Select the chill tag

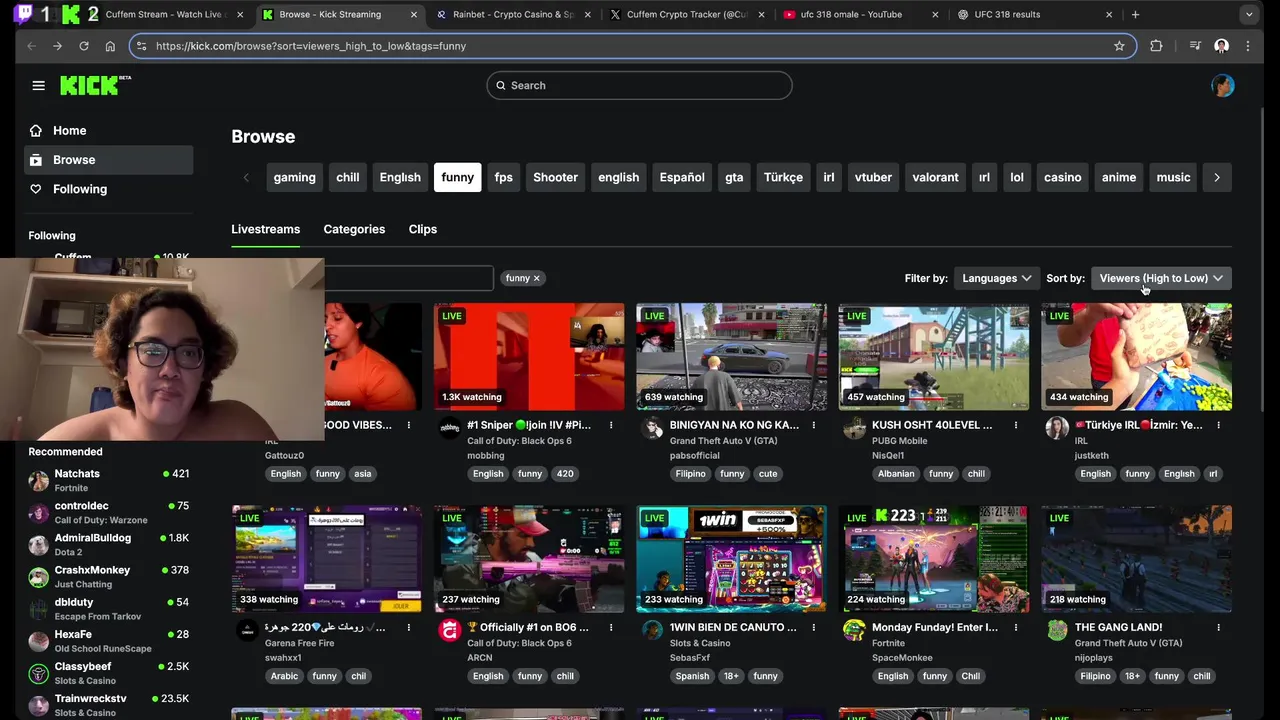tap(348, 177)
